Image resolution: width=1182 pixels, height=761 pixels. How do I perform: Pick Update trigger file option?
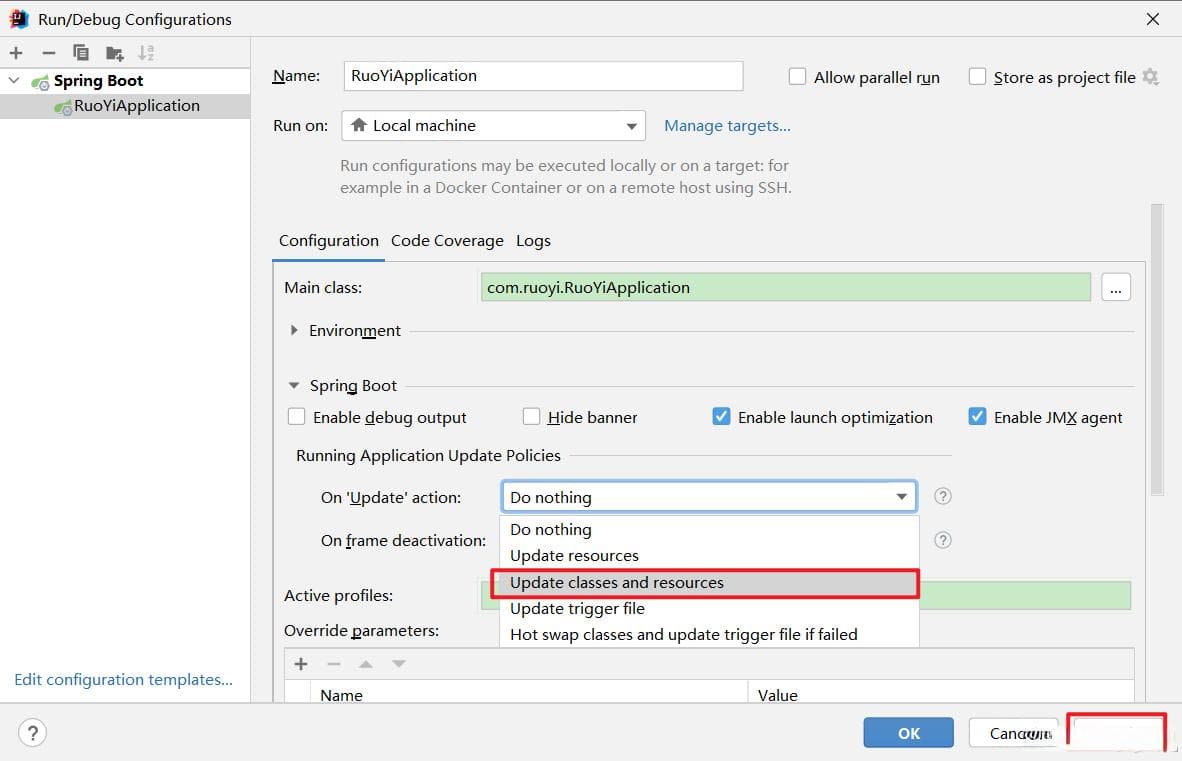pos(709,609)
